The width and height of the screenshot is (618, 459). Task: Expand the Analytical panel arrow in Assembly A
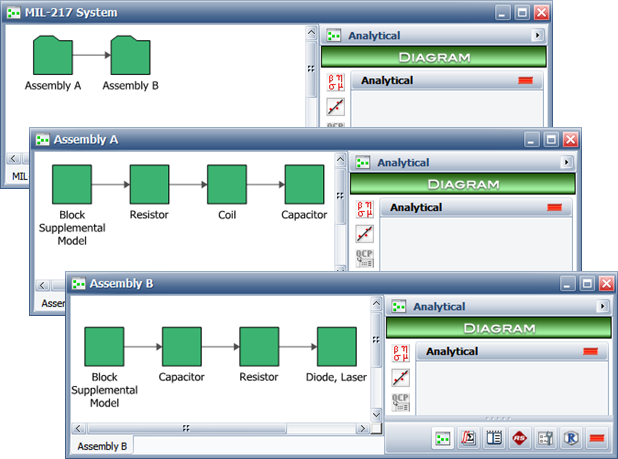(567, 162)
